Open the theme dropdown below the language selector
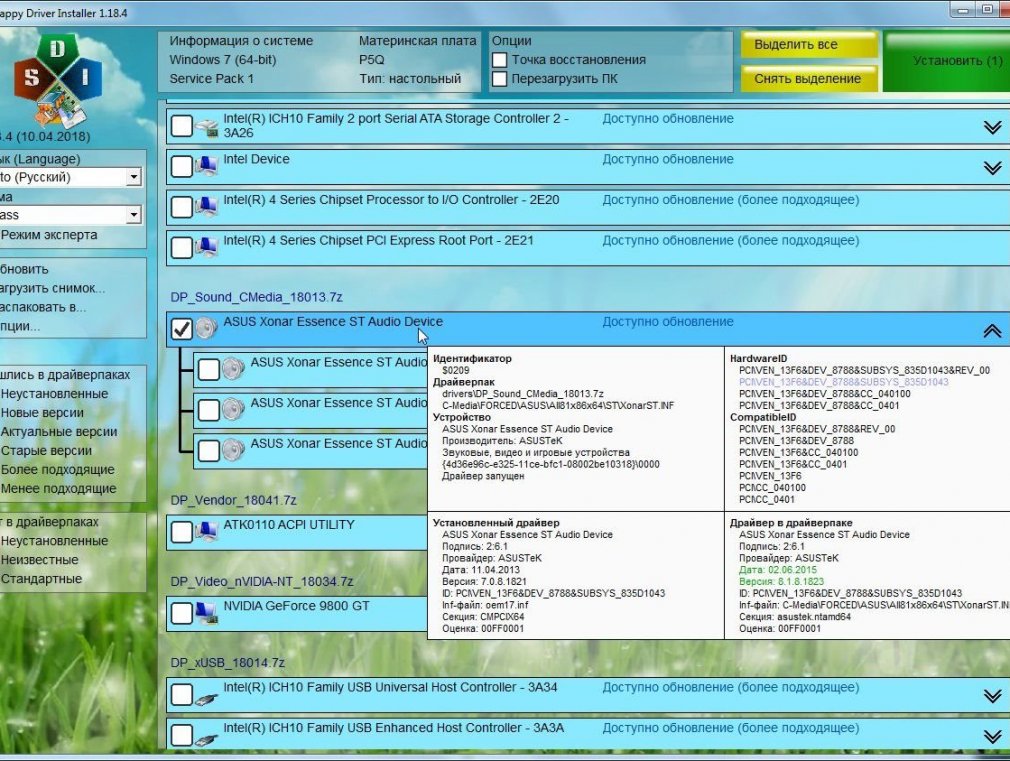1010x761 pixels. (70, 215)
